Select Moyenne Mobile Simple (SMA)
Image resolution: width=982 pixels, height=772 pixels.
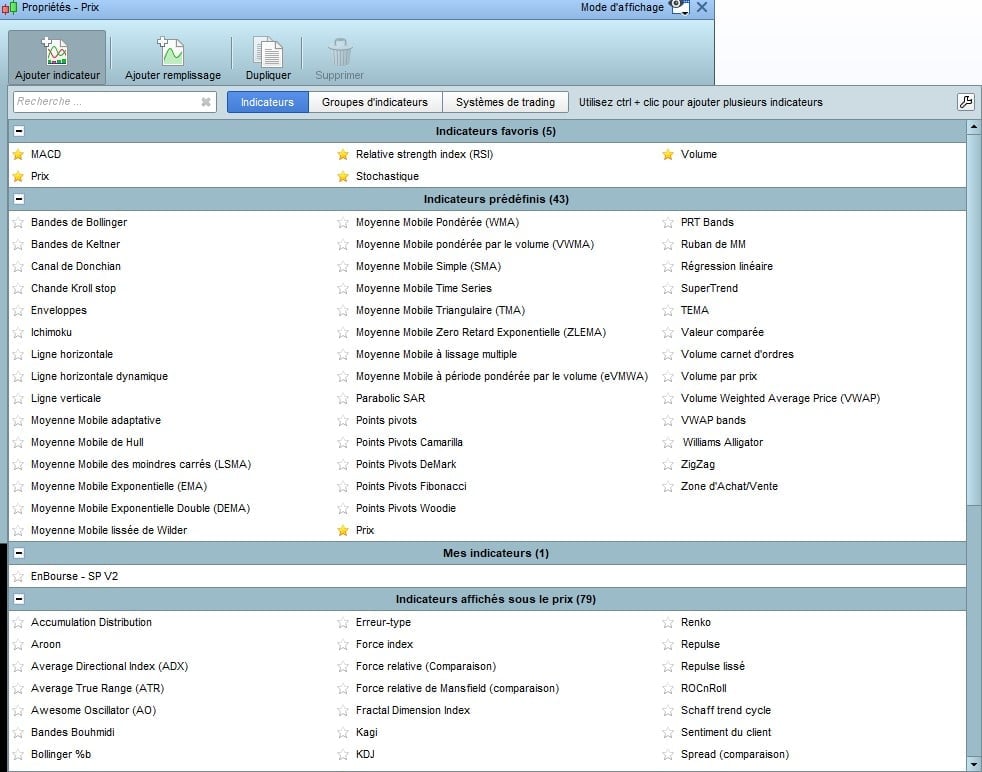[428, 266]
